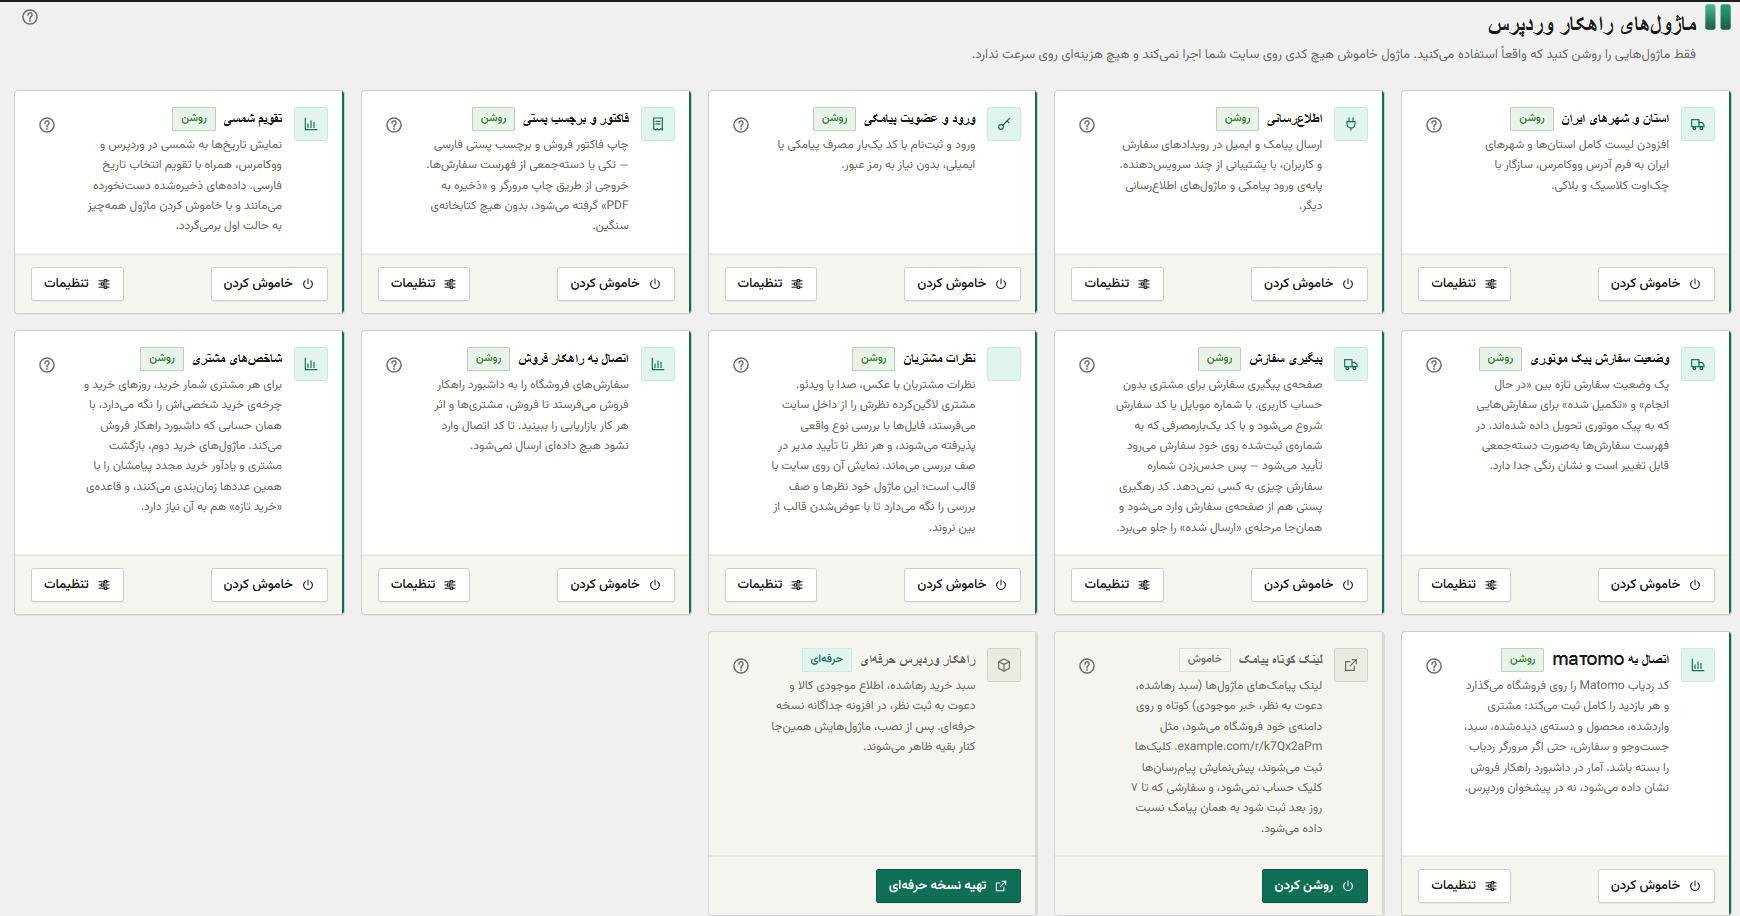Viewport: 1740px width, 916px height.
Task: Open help for ورود و عضویت پیامکی
Action: 741,125
